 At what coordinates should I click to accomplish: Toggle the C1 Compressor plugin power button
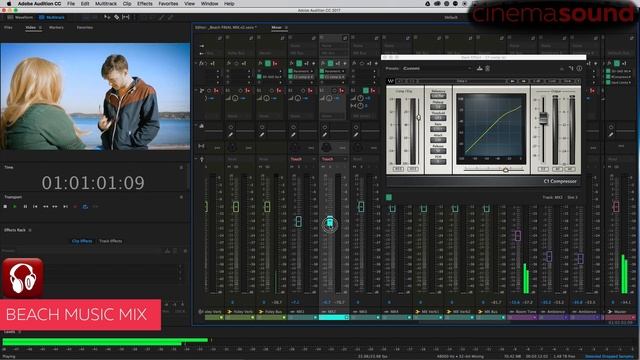[389, 197]
